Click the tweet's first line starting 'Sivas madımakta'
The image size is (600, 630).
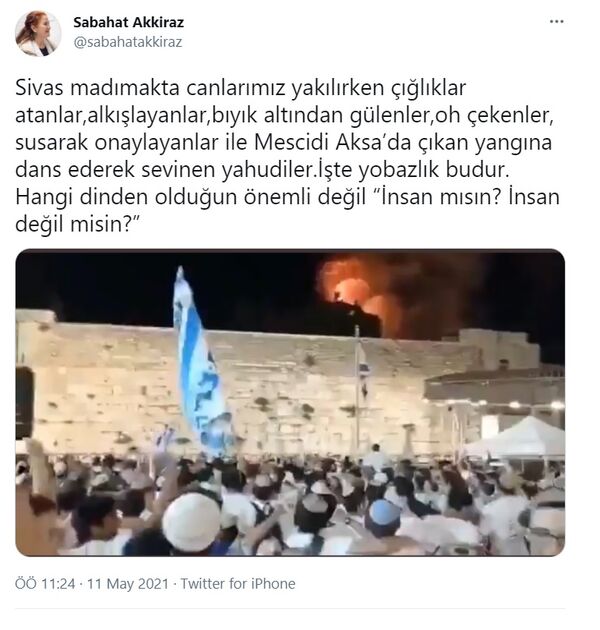[x=240, y=88]
